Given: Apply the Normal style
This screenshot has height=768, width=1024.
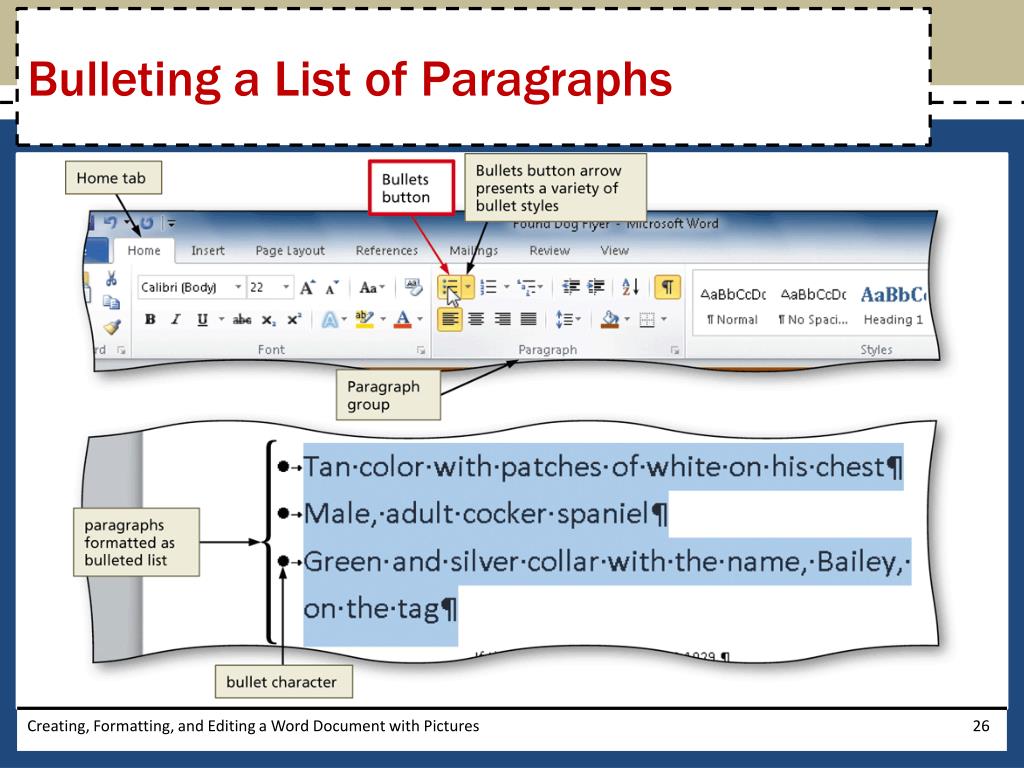Looking at the screenshot, I should click(732, 305).
